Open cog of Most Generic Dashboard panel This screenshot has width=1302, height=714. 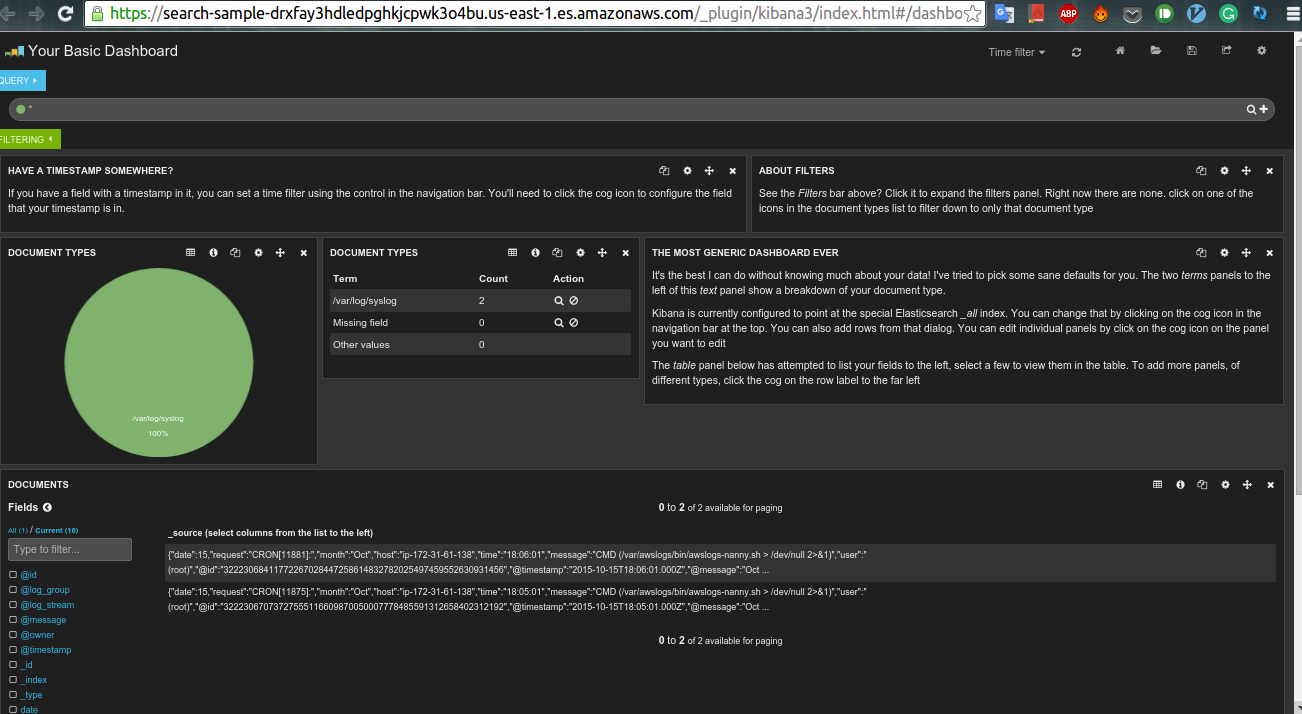[1224, 253]
